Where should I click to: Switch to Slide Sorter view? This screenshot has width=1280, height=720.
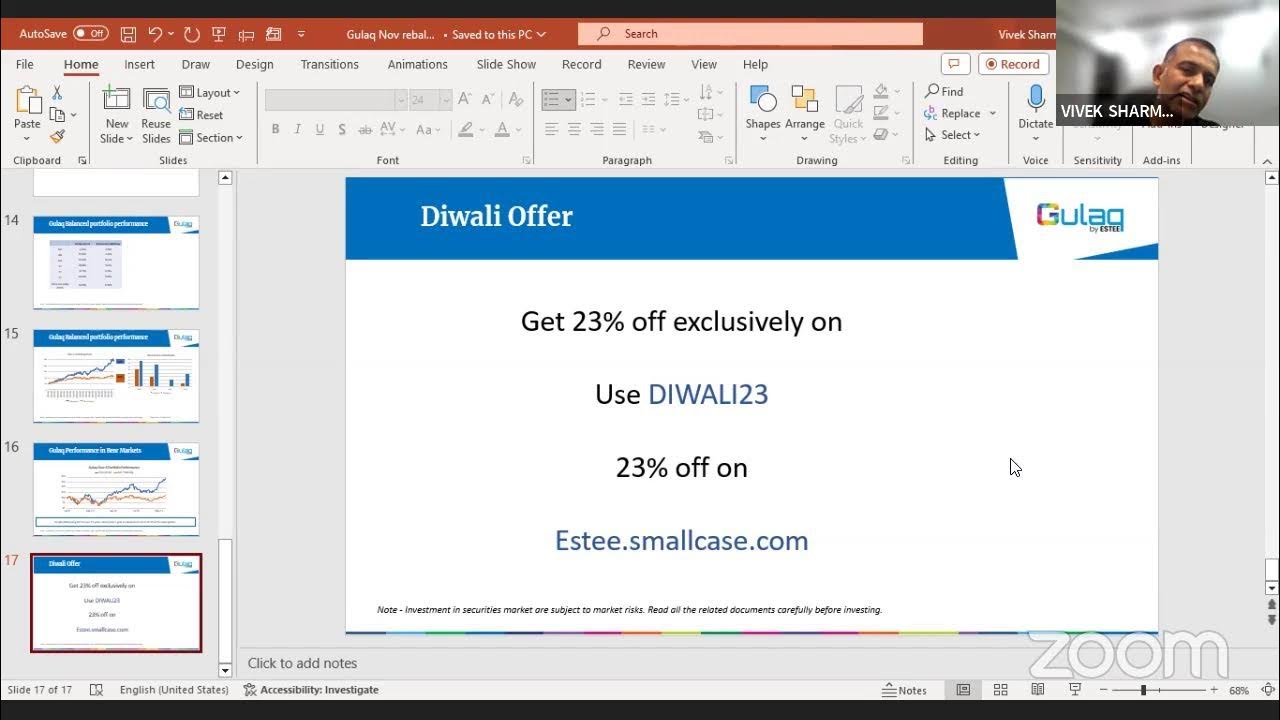click(x=1000, y=690)
